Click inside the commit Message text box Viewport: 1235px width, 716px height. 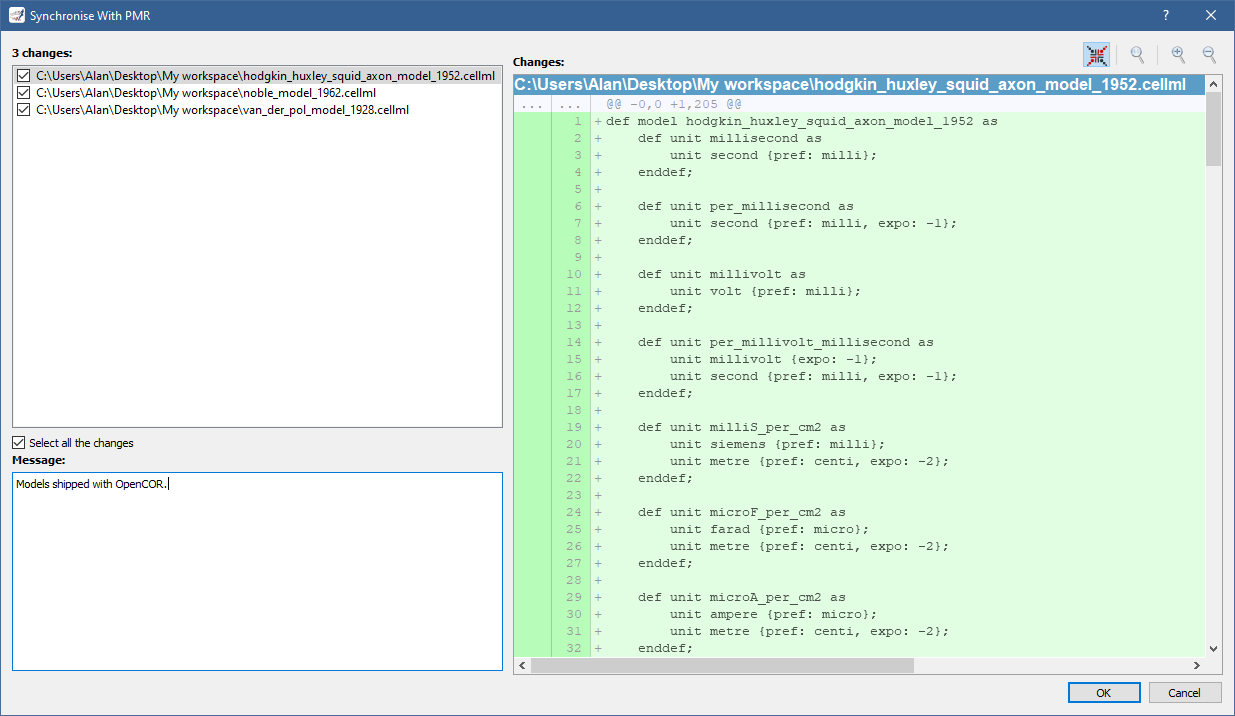(x=257, y=570)
